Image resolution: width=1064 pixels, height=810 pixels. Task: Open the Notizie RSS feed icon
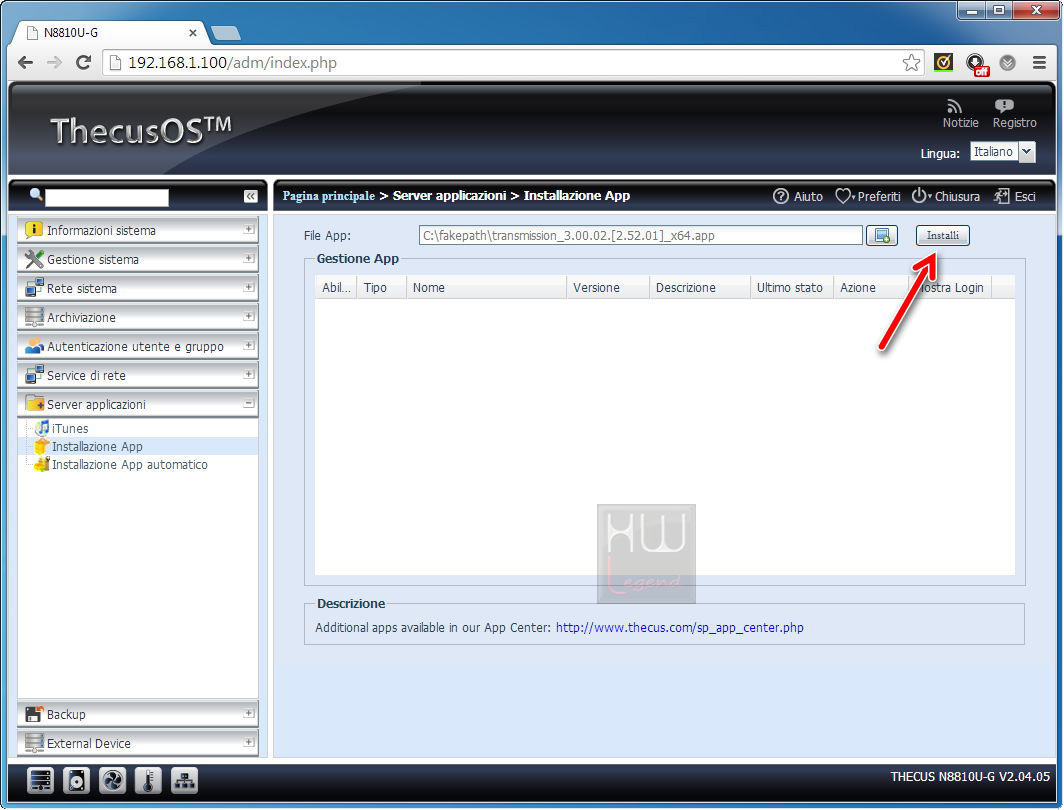pyautogui.click(x=954, y=107)
